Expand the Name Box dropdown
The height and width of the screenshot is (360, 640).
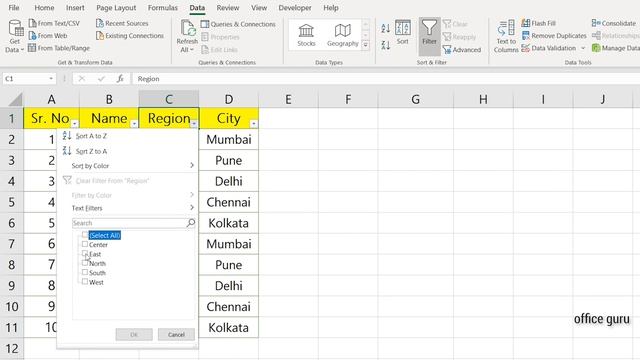tap(51, 79)
